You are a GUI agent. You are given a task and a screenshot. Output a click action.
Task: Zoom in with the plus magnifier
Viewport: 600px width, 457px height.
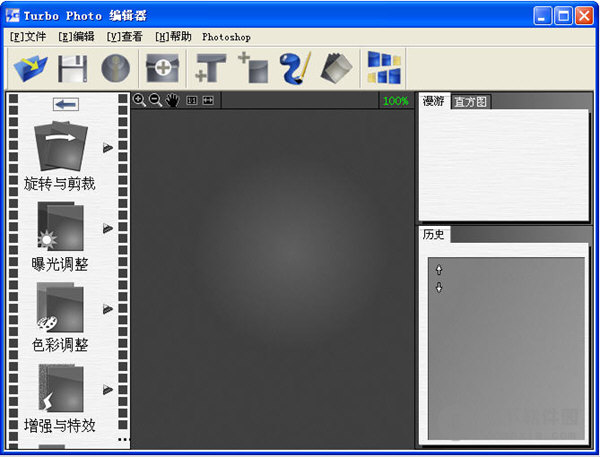[x=139, y=100]
